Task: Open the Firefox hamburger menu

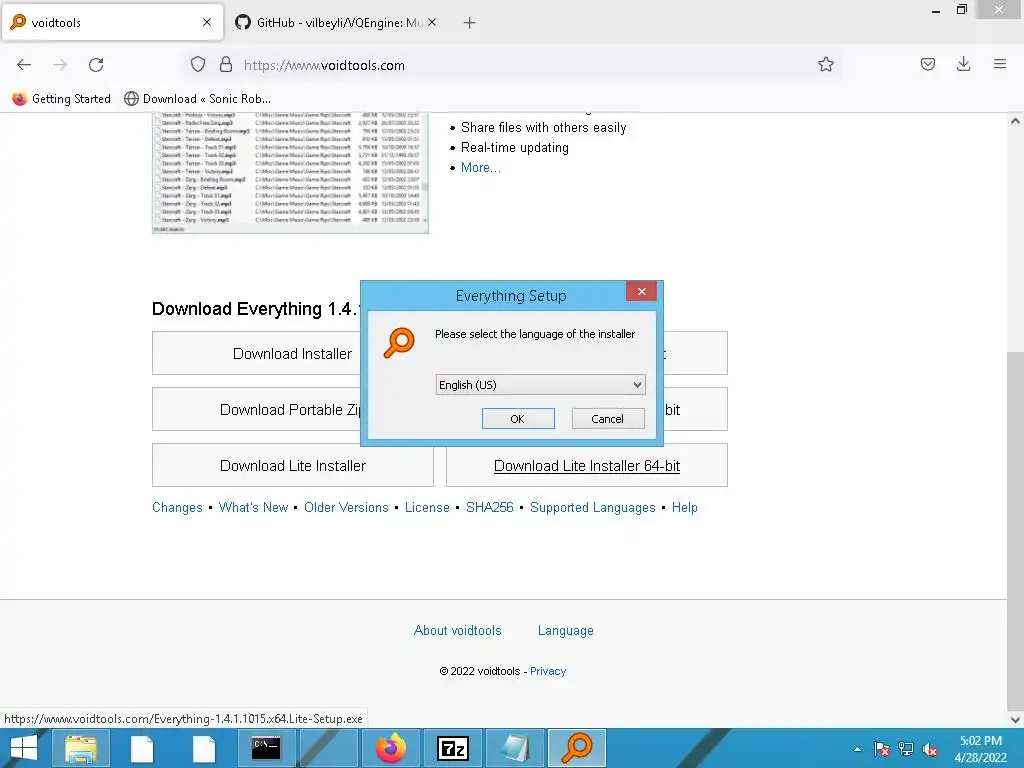Action: [x=999, y=64]
